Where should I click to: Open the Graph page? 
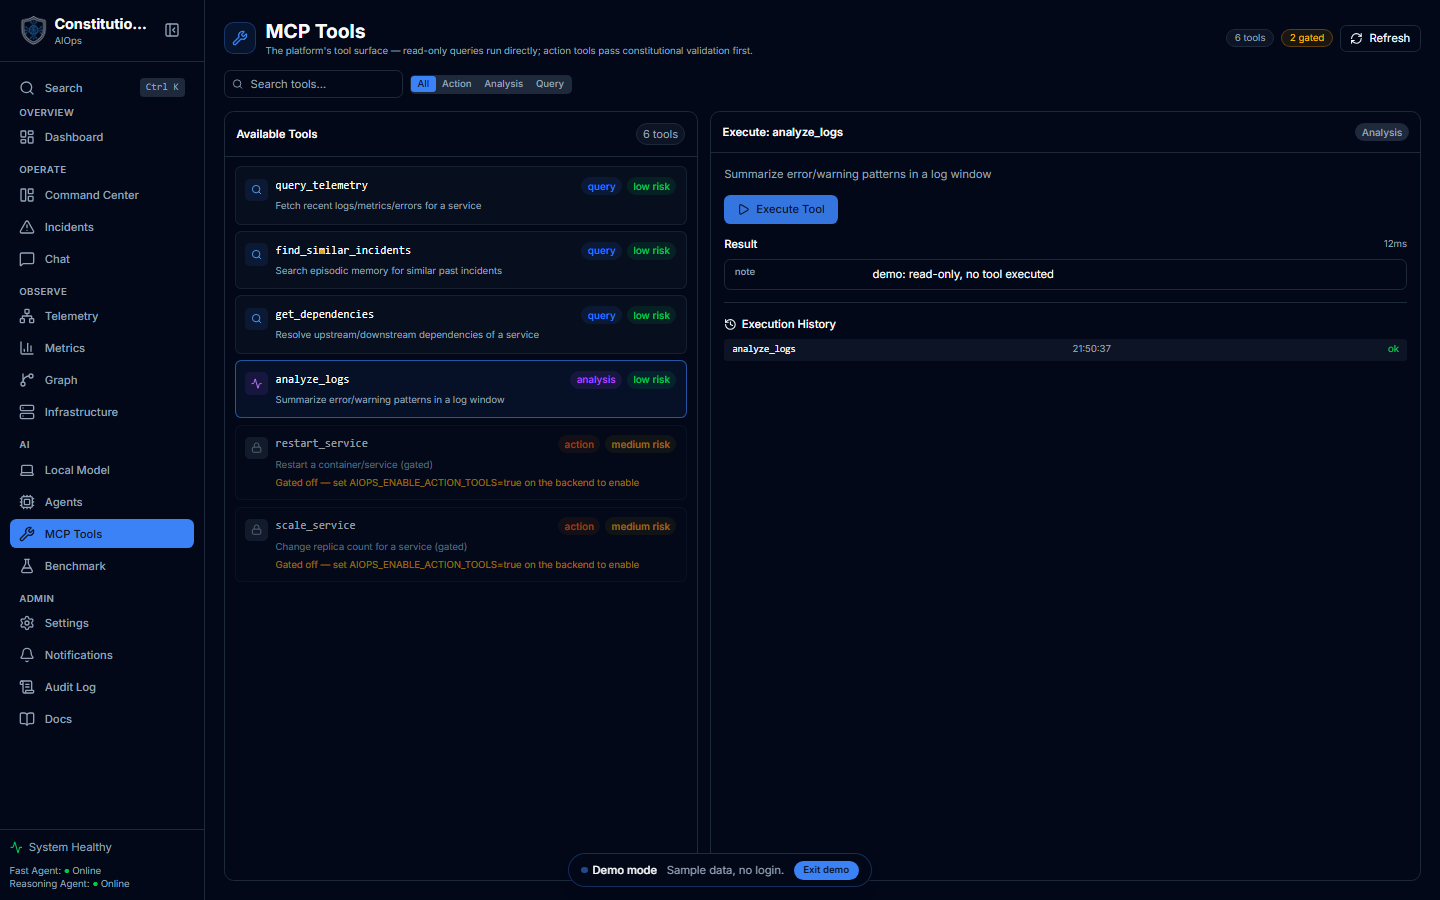(102, 380)
